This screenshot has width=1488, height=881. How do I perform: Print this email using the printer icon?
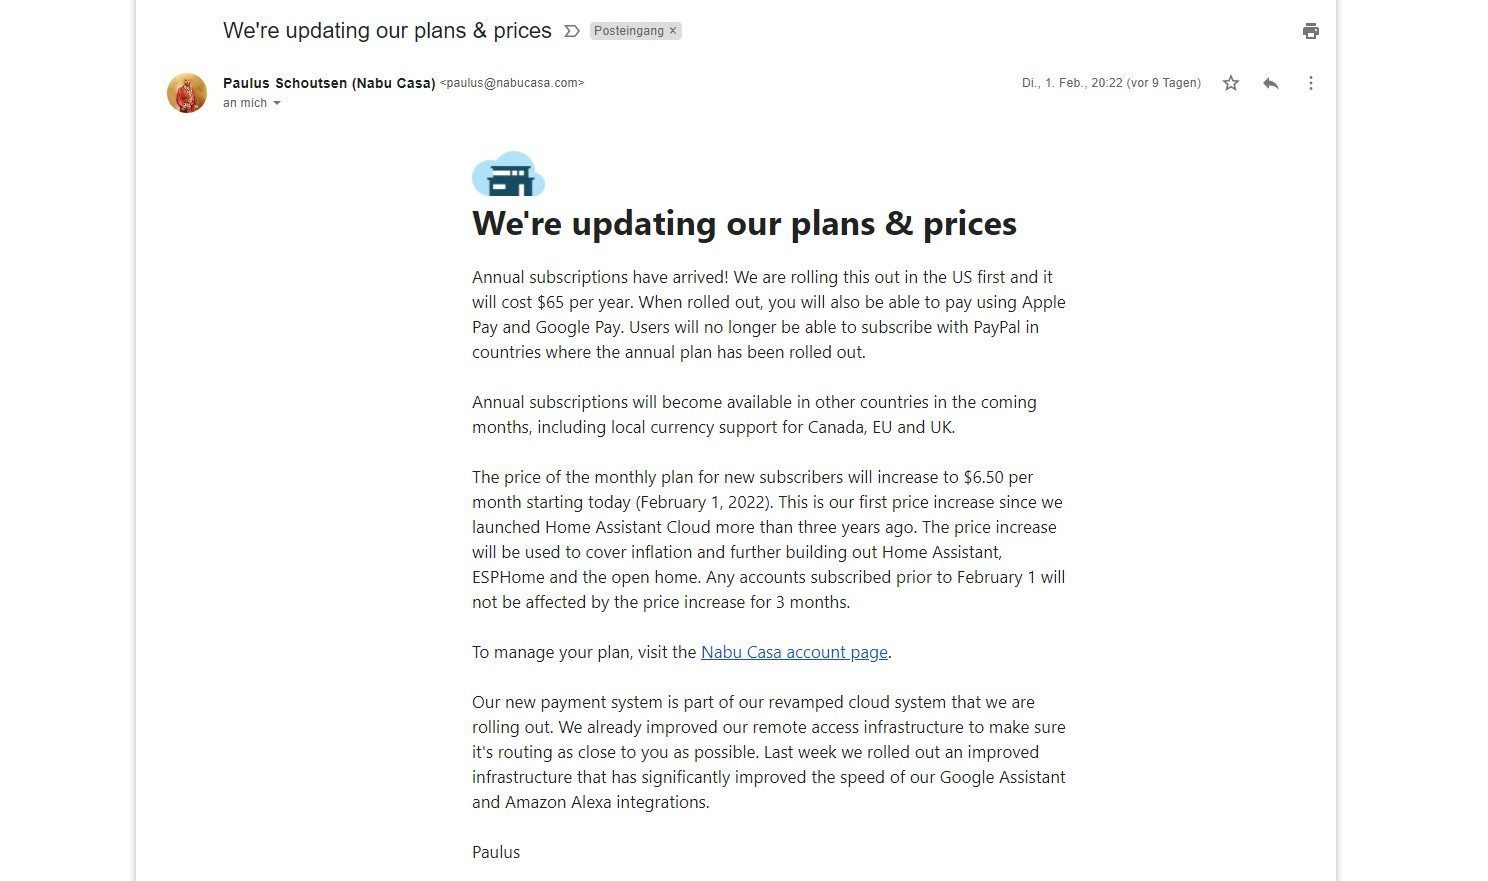point(1310,31)
